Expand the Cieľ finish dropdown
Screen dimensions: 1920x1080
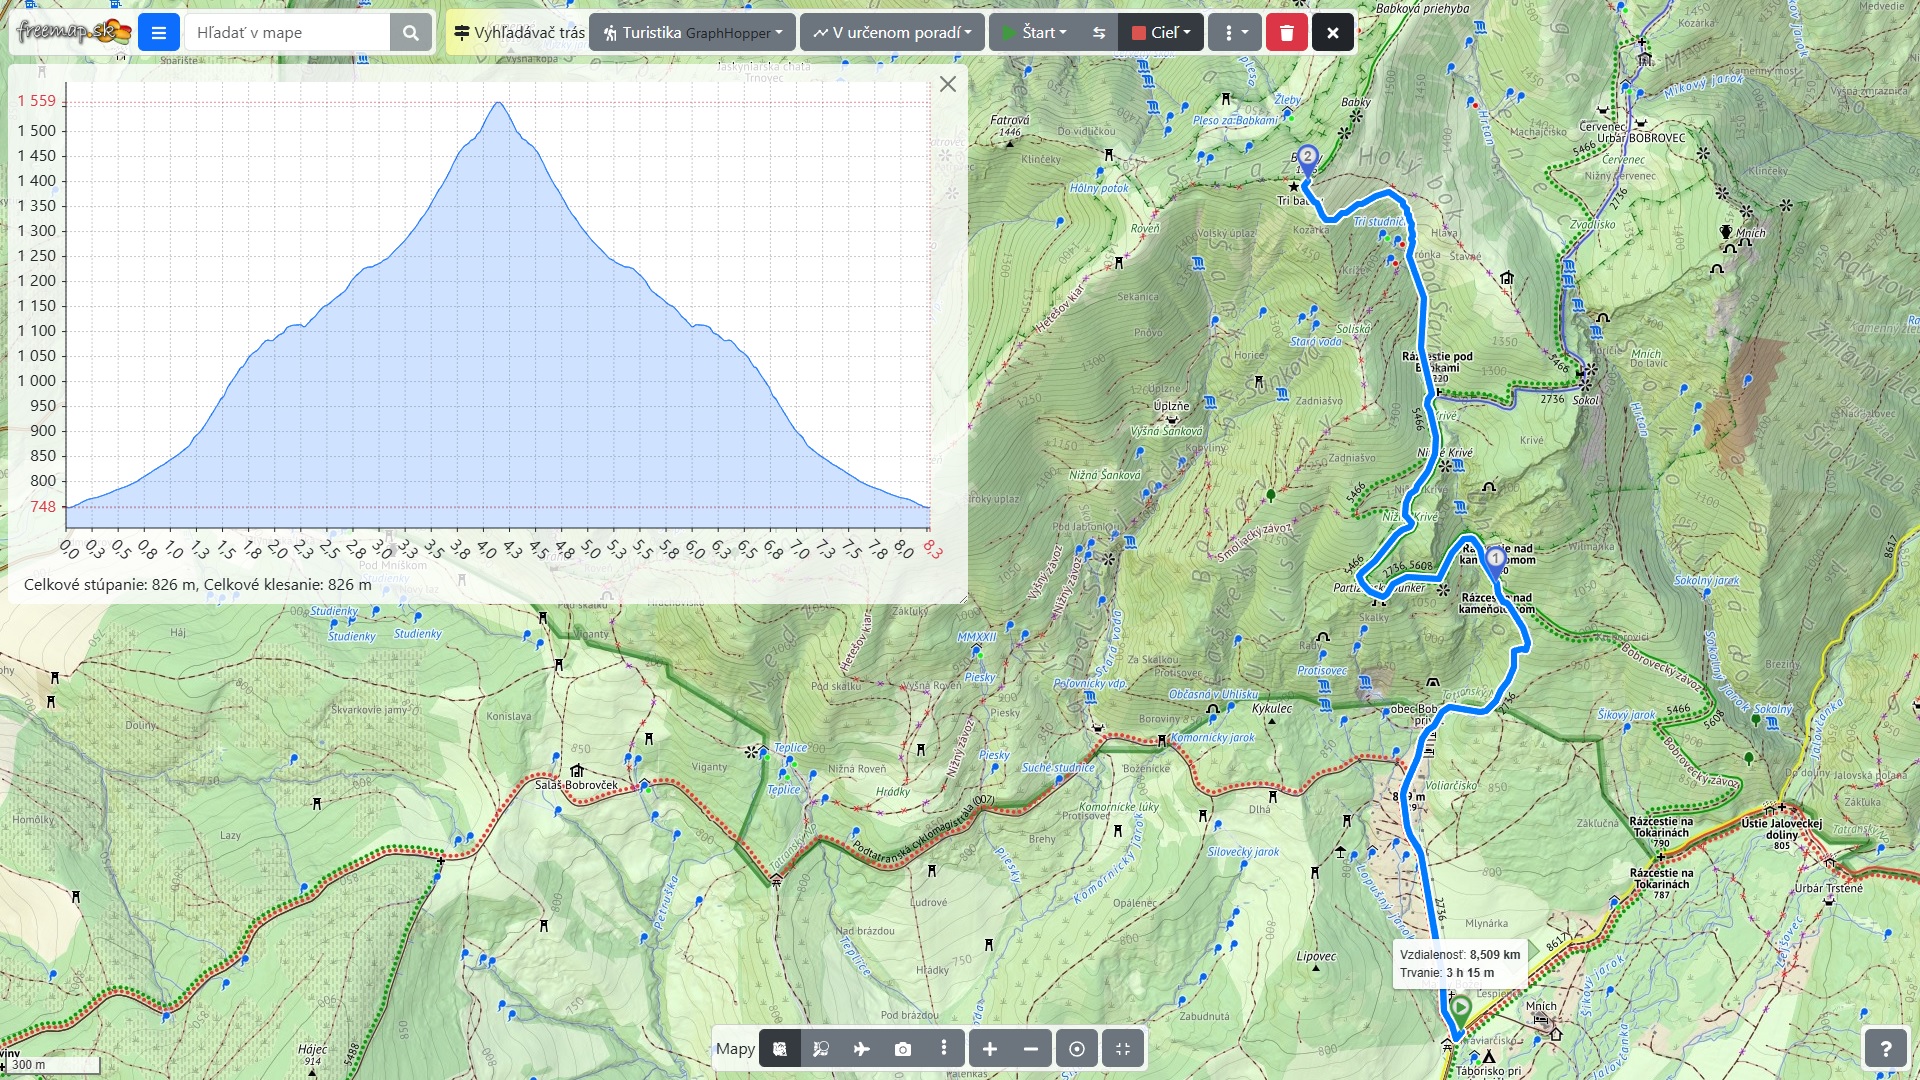click(1161, 33)
